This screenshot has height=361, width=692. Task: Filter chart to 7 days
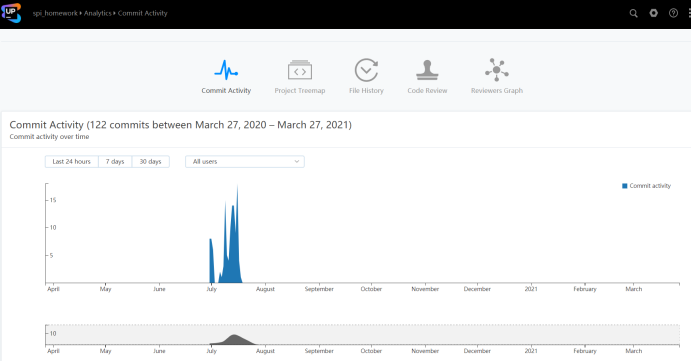[x=115, y=162]
